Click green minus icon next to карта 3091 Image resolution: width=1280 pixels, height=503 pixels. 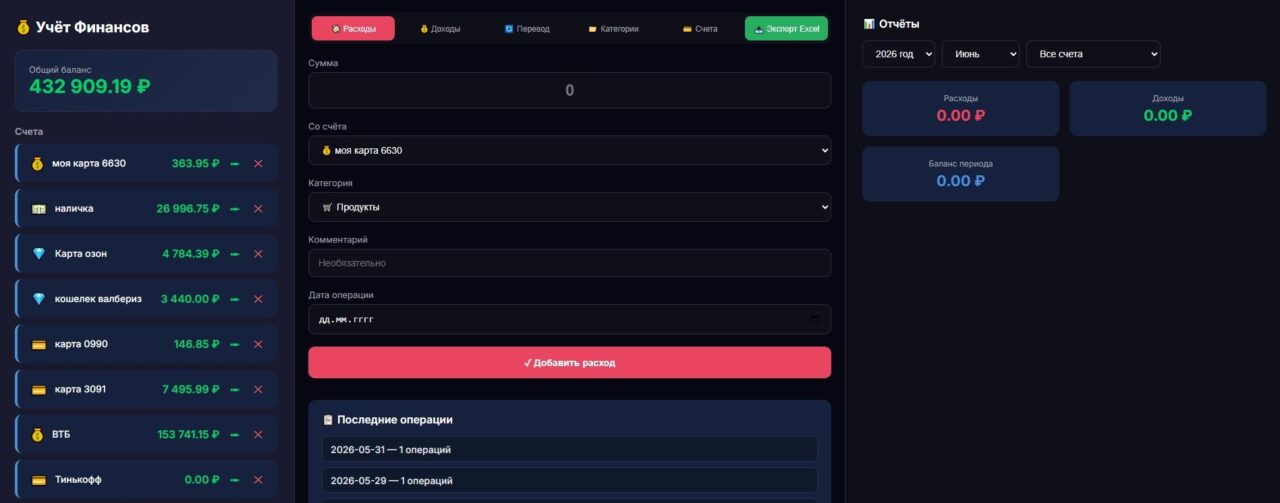235,390
